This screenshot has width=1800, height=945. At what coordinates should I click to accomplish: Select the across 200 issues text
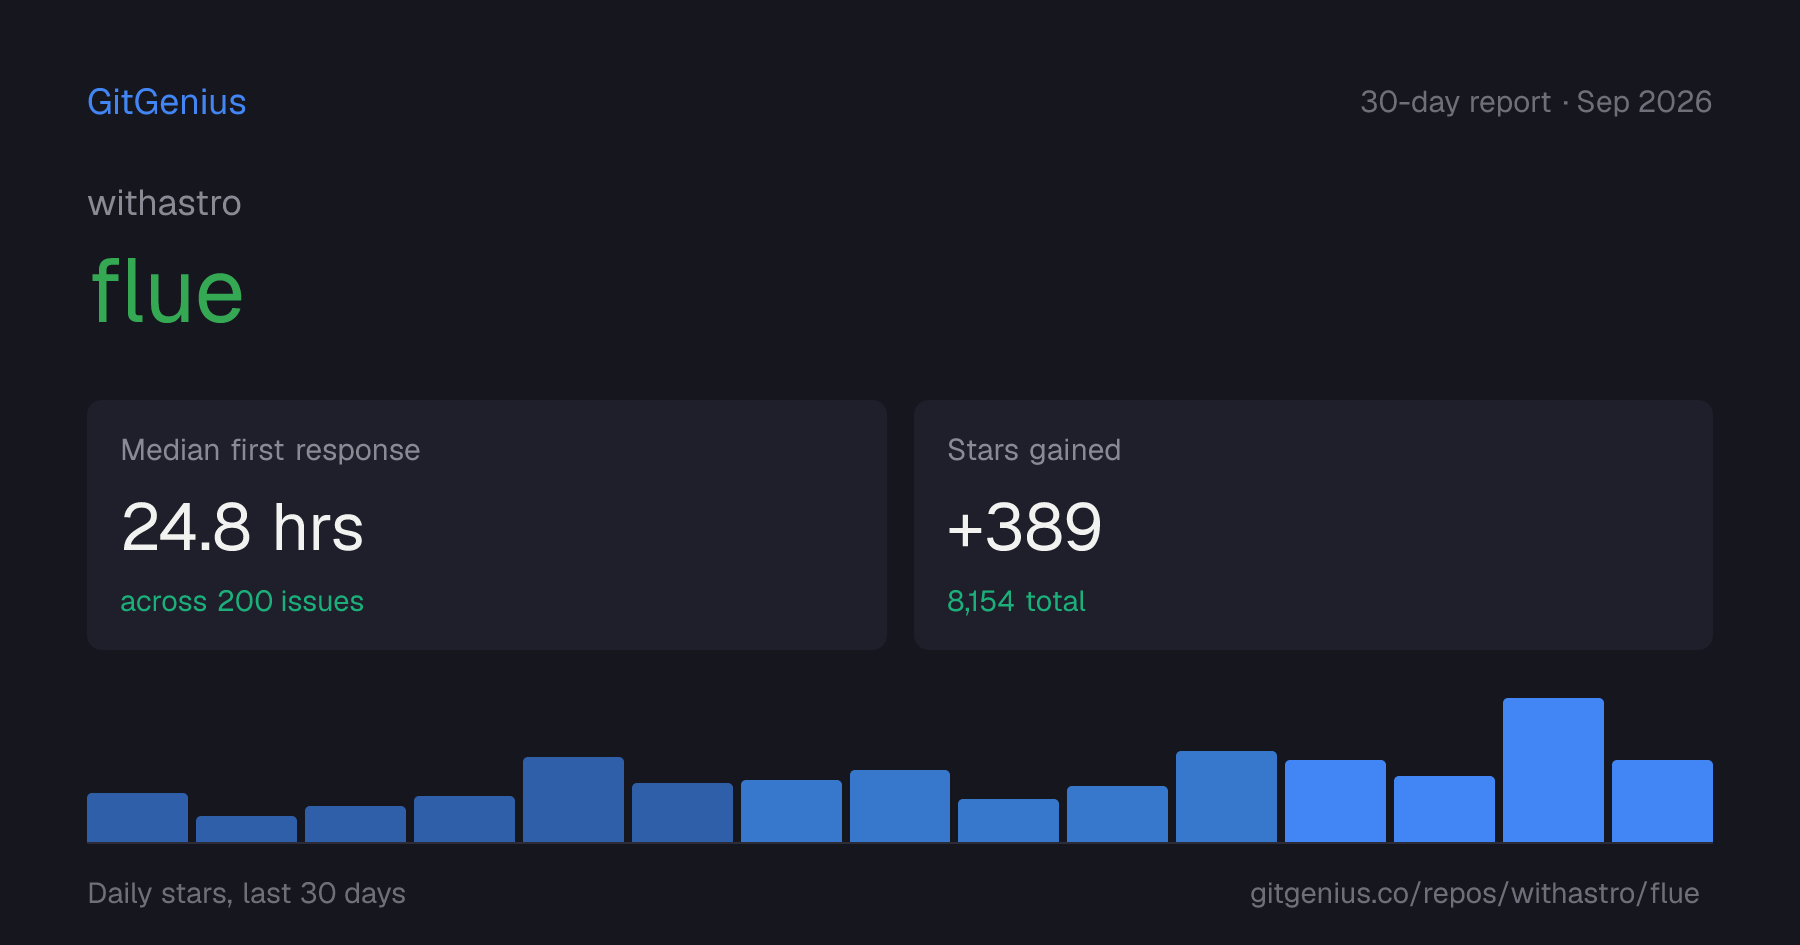[x=242, y=601]
